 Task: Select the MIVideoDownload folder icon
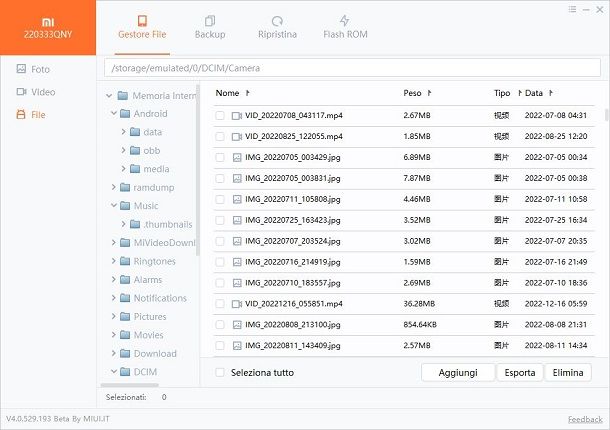pos(125,242)
